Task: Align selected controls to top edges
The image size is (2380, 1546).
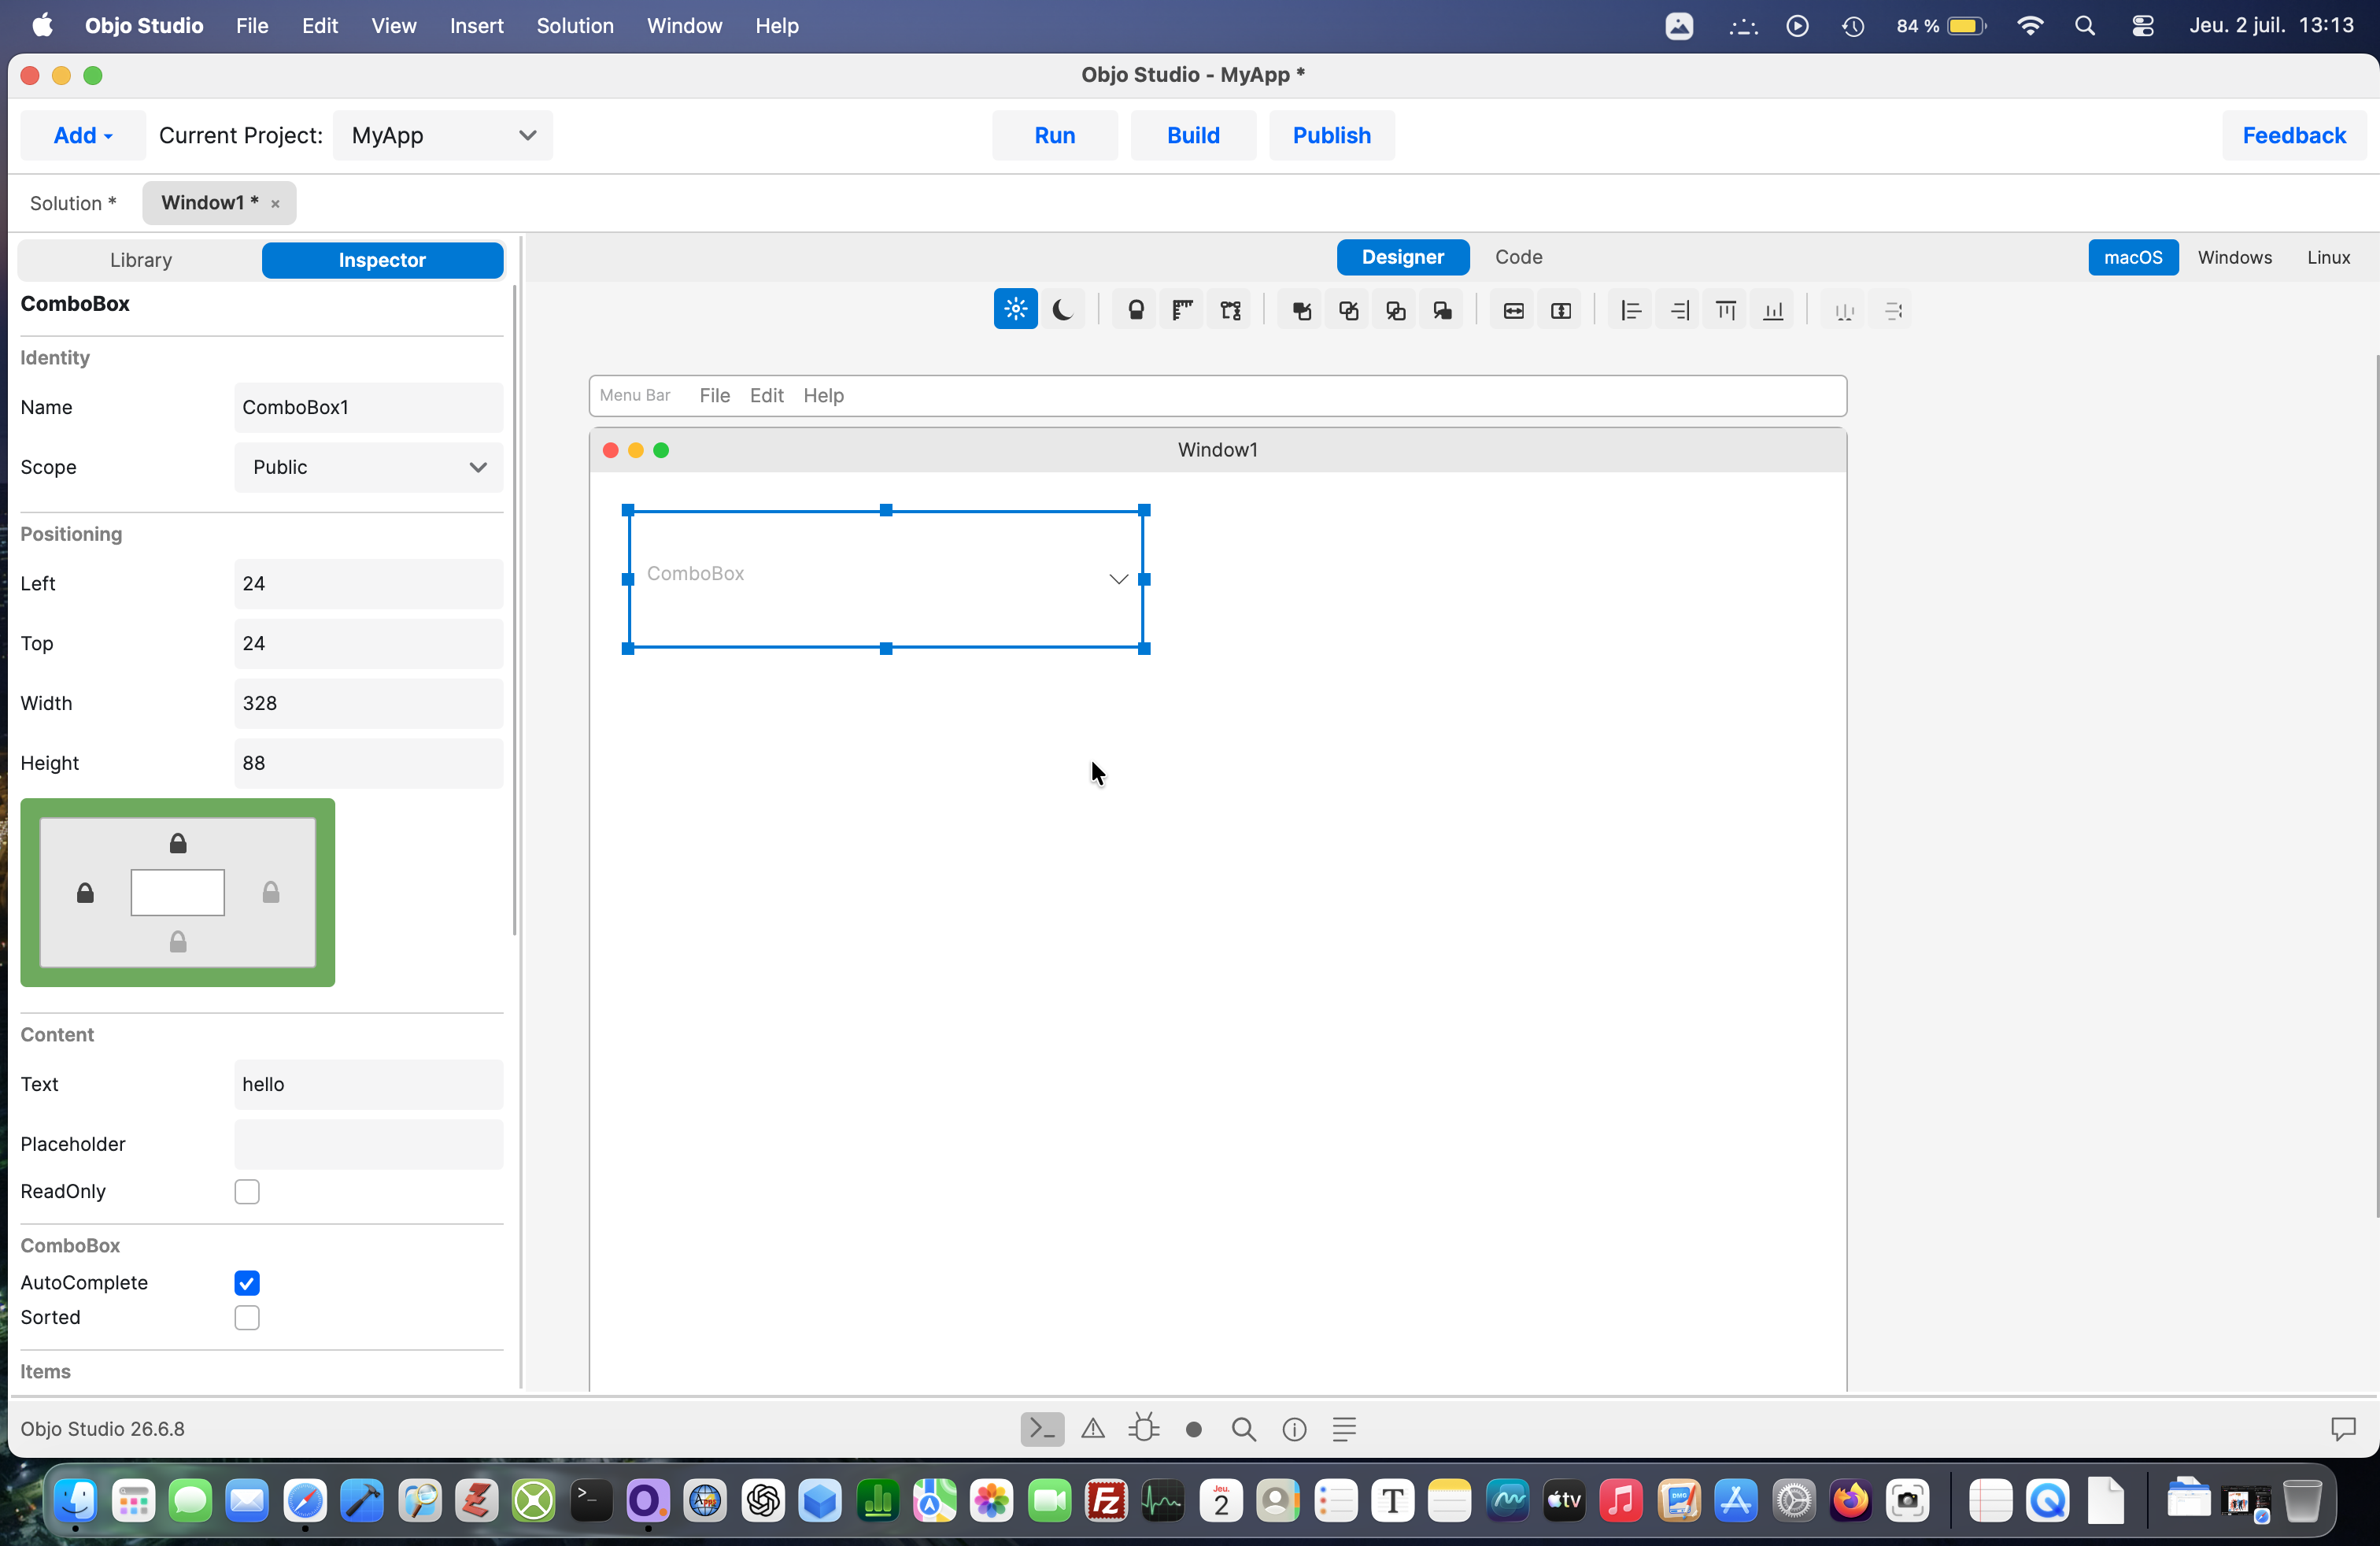Action: click(x=1726, y=310)
